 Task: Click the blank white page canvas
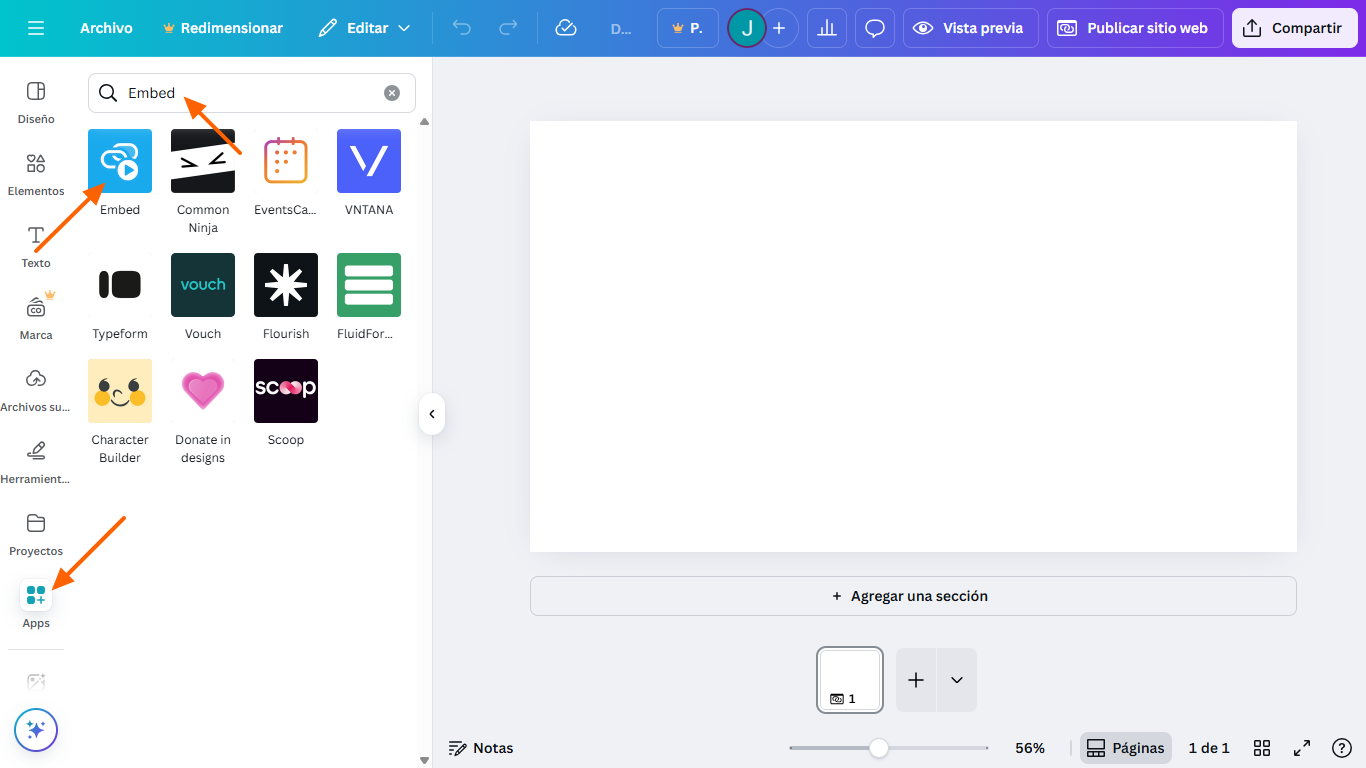[x=913, y=336]
